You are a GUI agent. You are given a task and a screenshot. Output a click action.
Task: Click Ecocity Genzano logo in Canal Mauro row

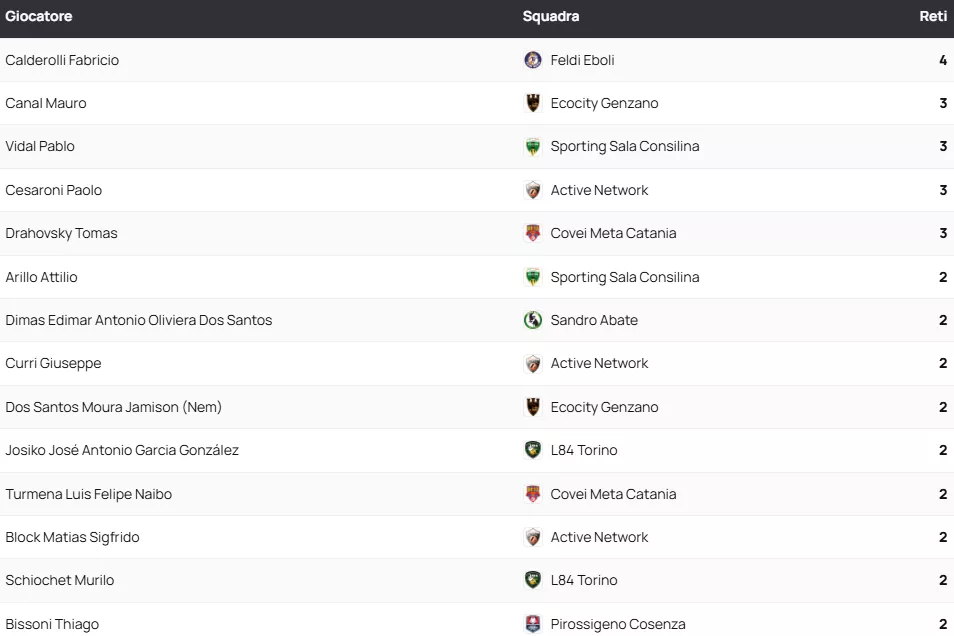click(x=533, y=103)
